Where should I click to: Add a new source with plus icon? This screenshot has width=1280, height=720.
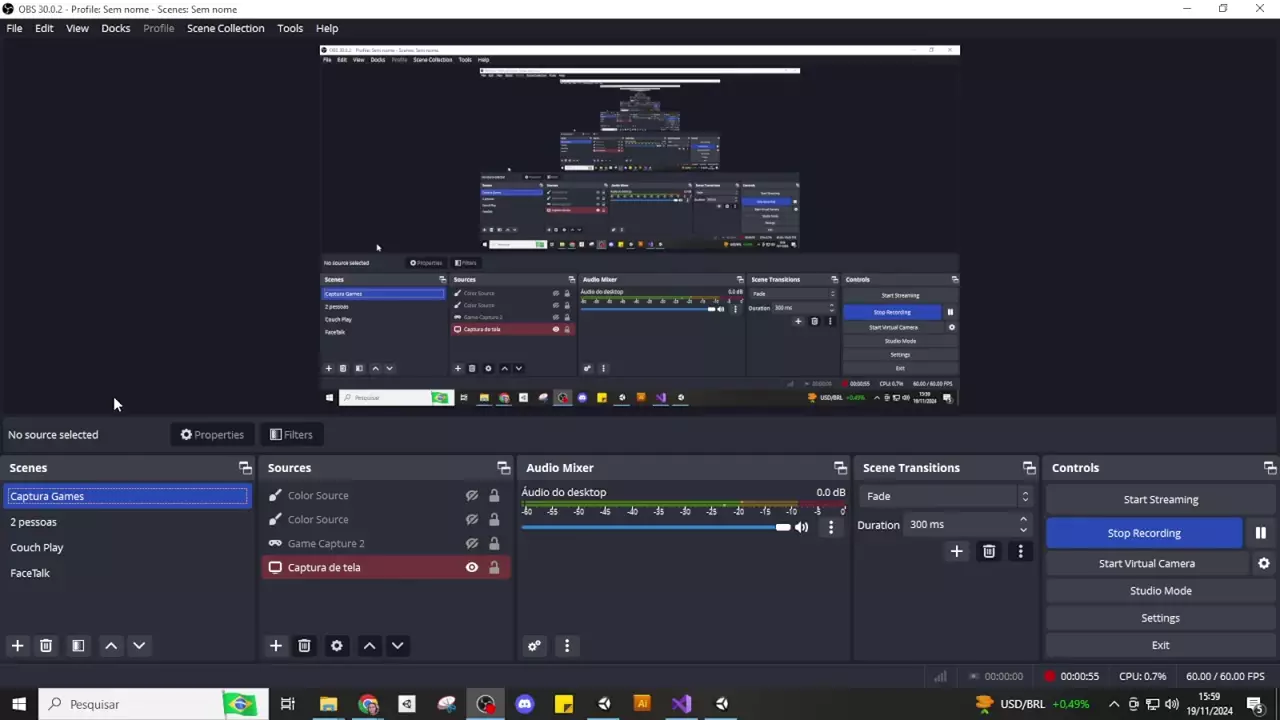(276, 646)
